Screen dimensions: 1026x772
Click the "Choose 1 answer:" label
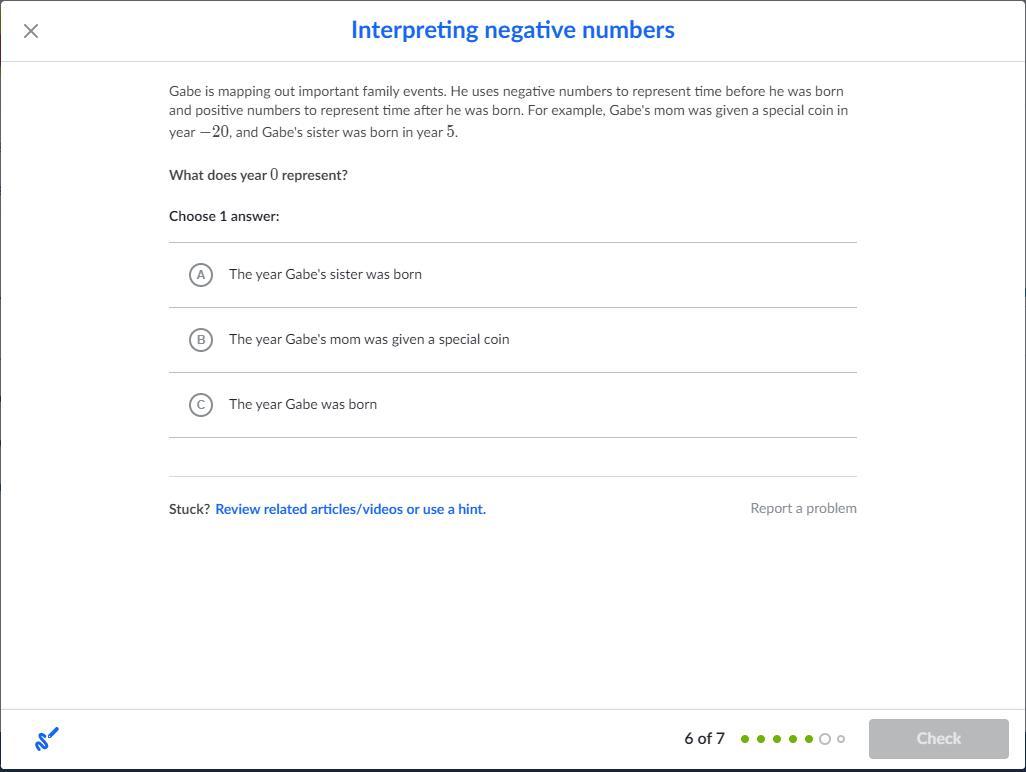pyautogui.click(x=224, y=216)
